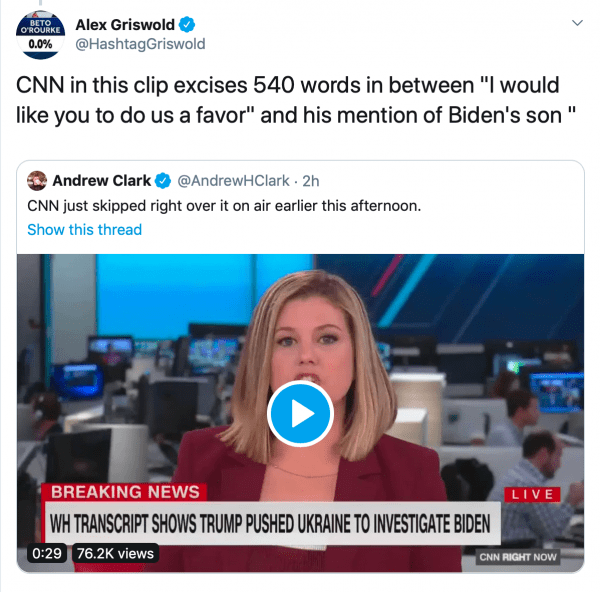Viewport: 600px width, 592px height.
Task: Click the WH TRANSCRIPT headline chyron
Action: click(x=271, y=524)
